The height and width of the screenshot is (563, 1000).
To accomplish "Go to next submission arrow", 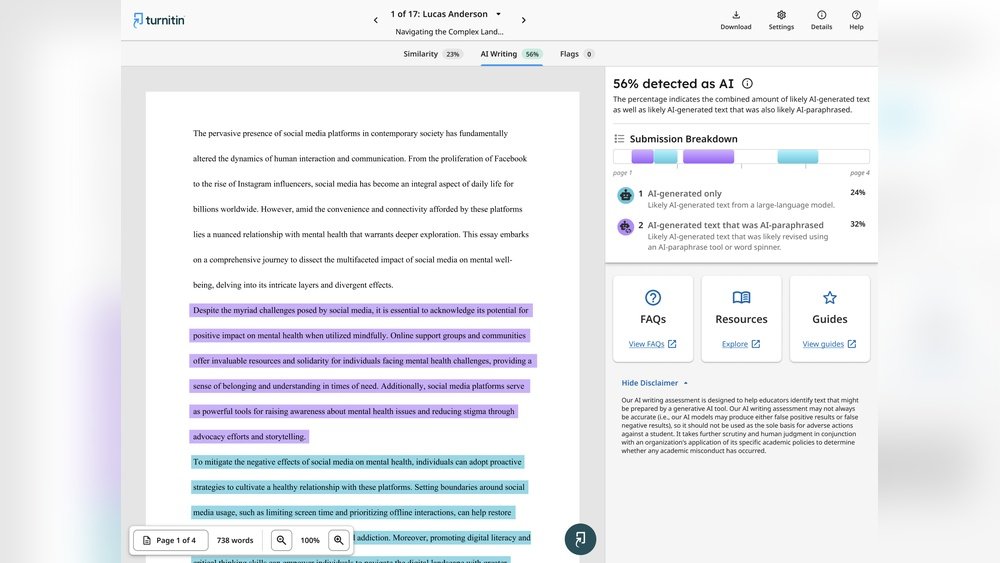I will (524, 20).
